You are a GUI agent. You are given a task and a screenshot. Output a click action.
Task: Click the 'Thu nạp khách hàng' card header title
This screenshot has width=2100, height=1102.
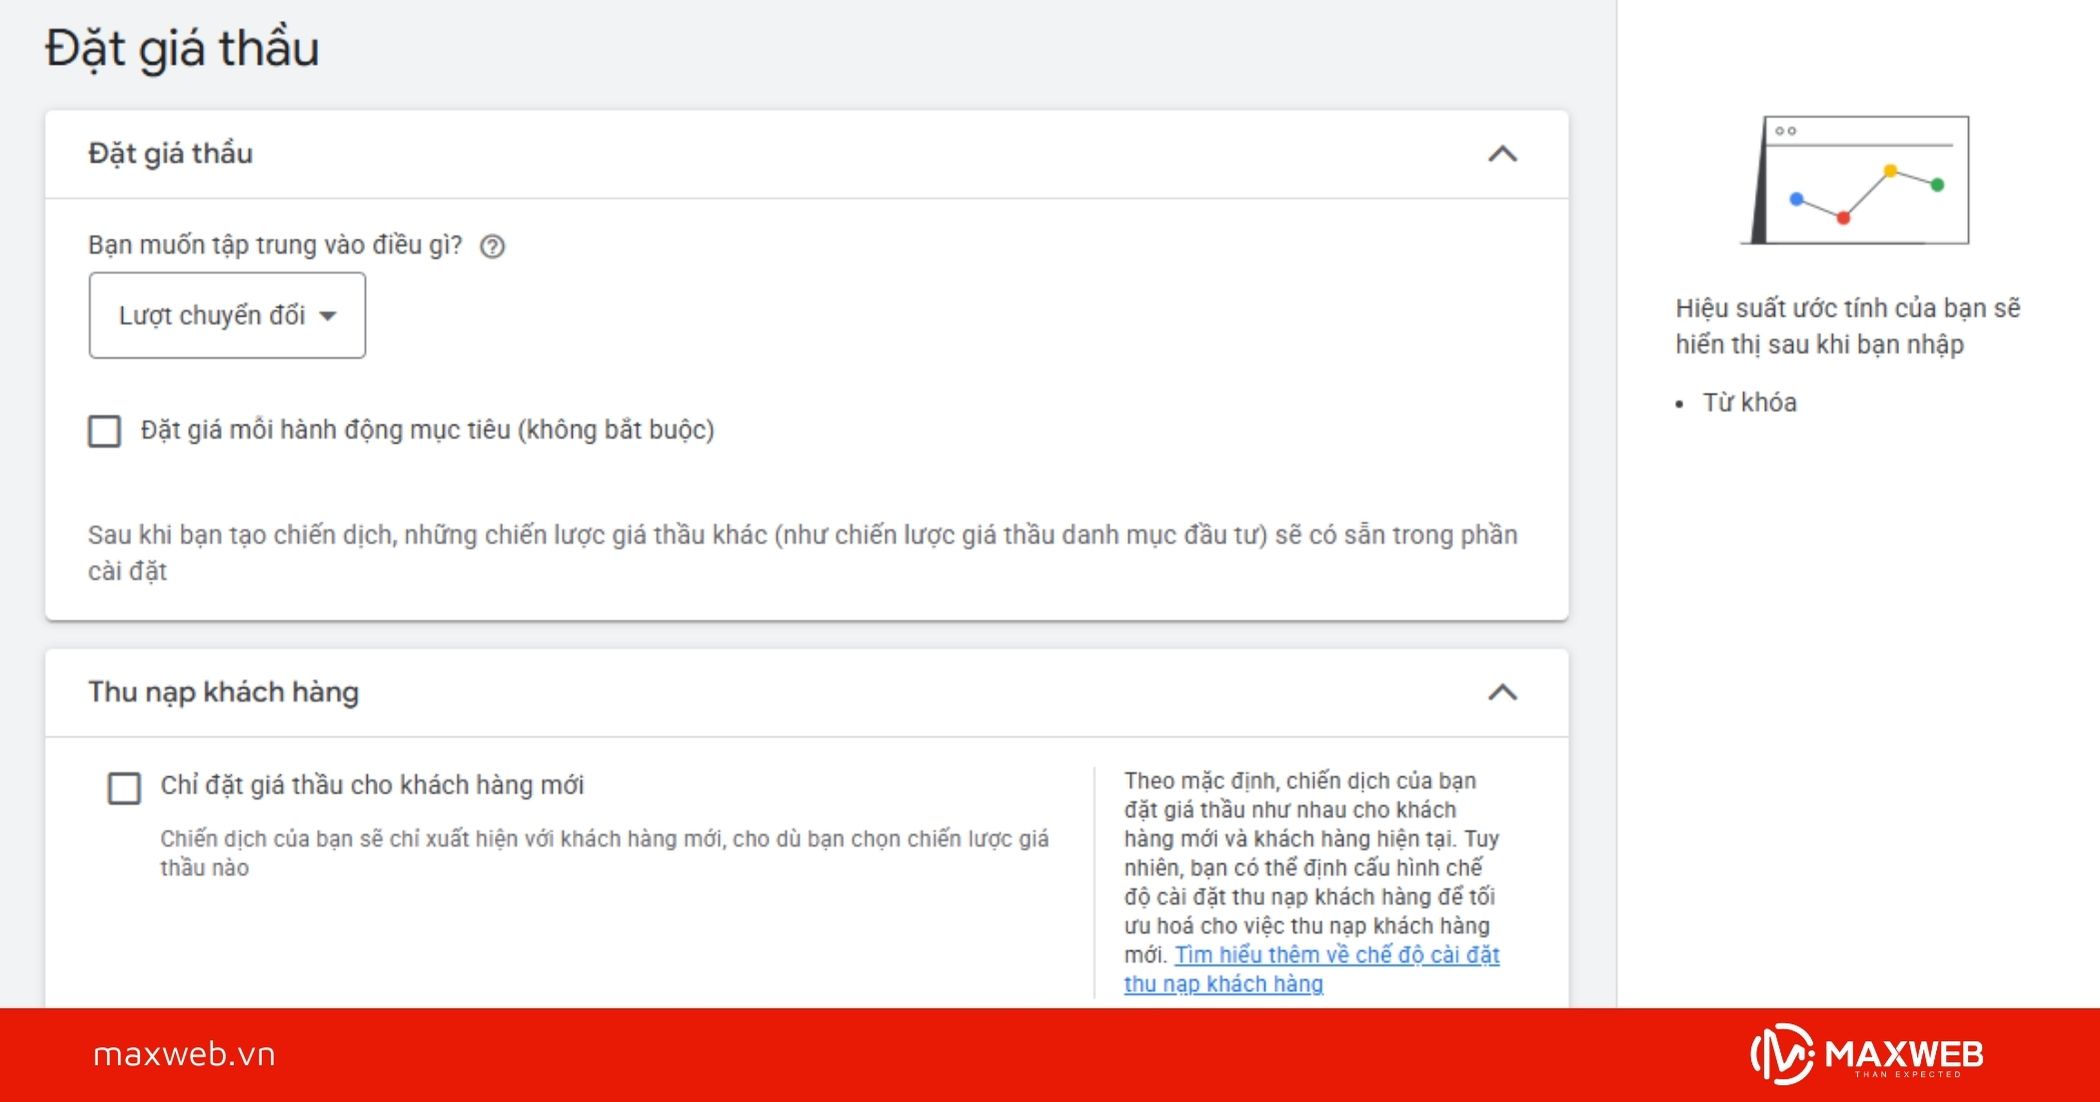click(223, 692)
